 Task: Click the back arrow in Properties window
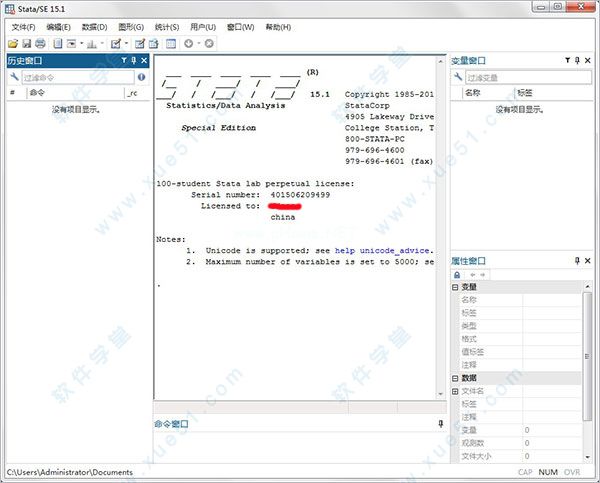(x=473, y=275)
